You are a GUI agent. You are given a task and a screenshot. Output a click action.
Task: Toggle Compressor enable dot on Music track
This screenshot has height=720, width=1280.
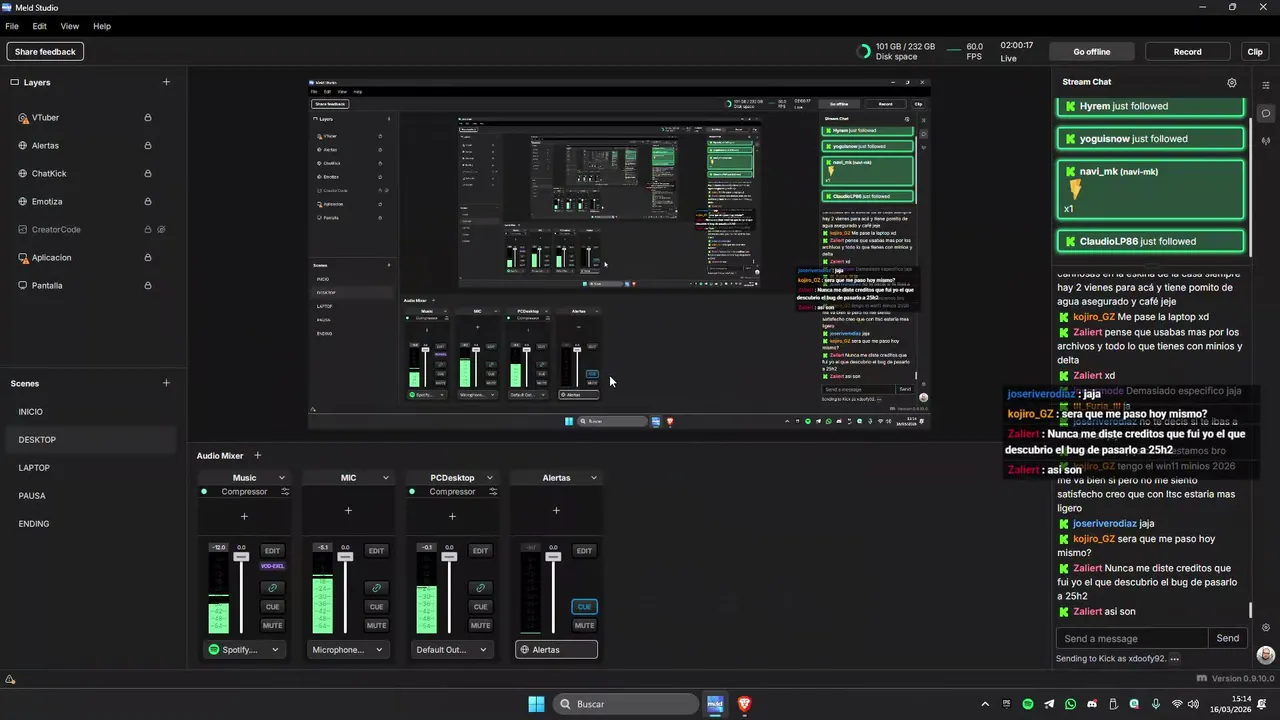pos(204,492)
